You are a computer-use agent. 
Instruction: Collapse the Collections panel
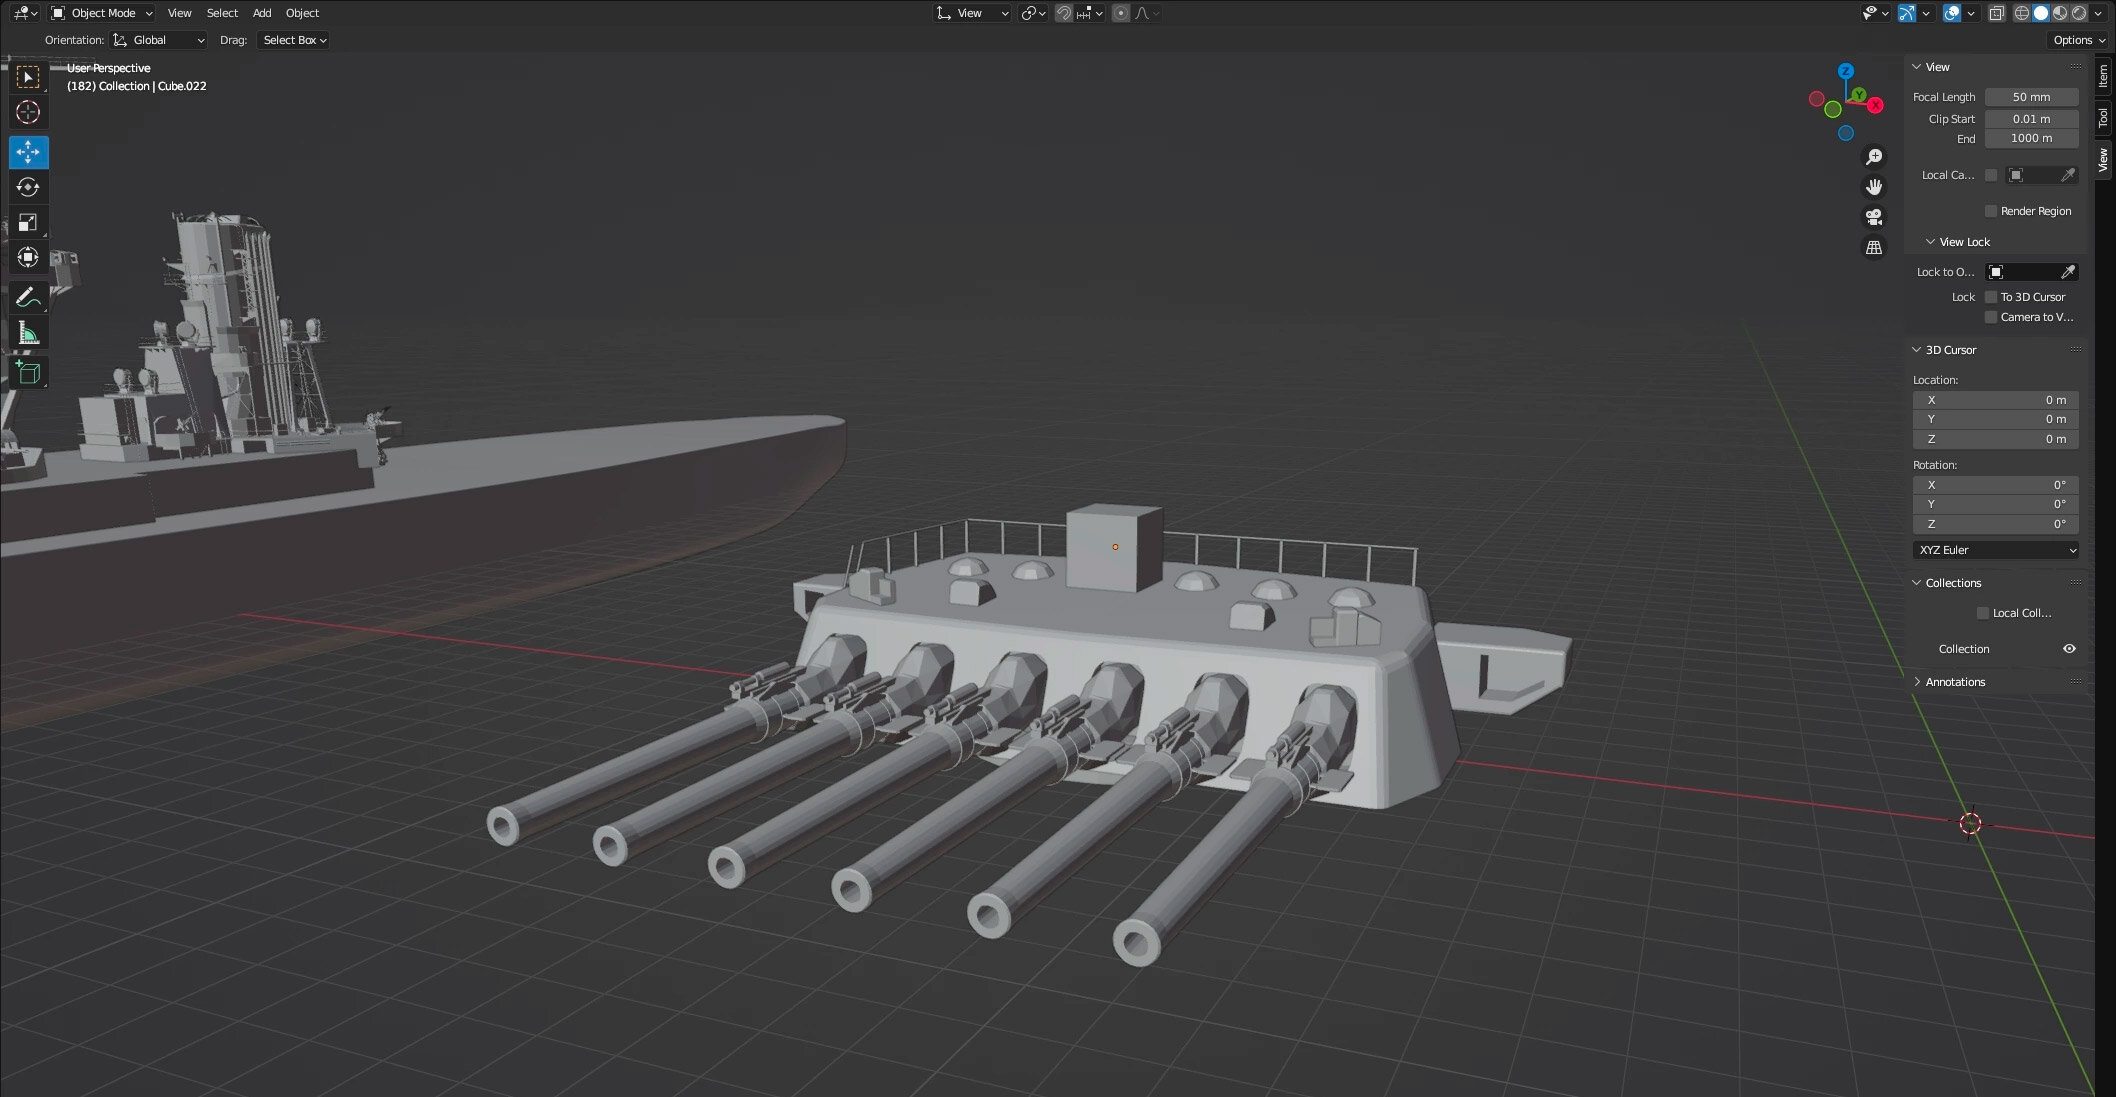(1917, 583)
